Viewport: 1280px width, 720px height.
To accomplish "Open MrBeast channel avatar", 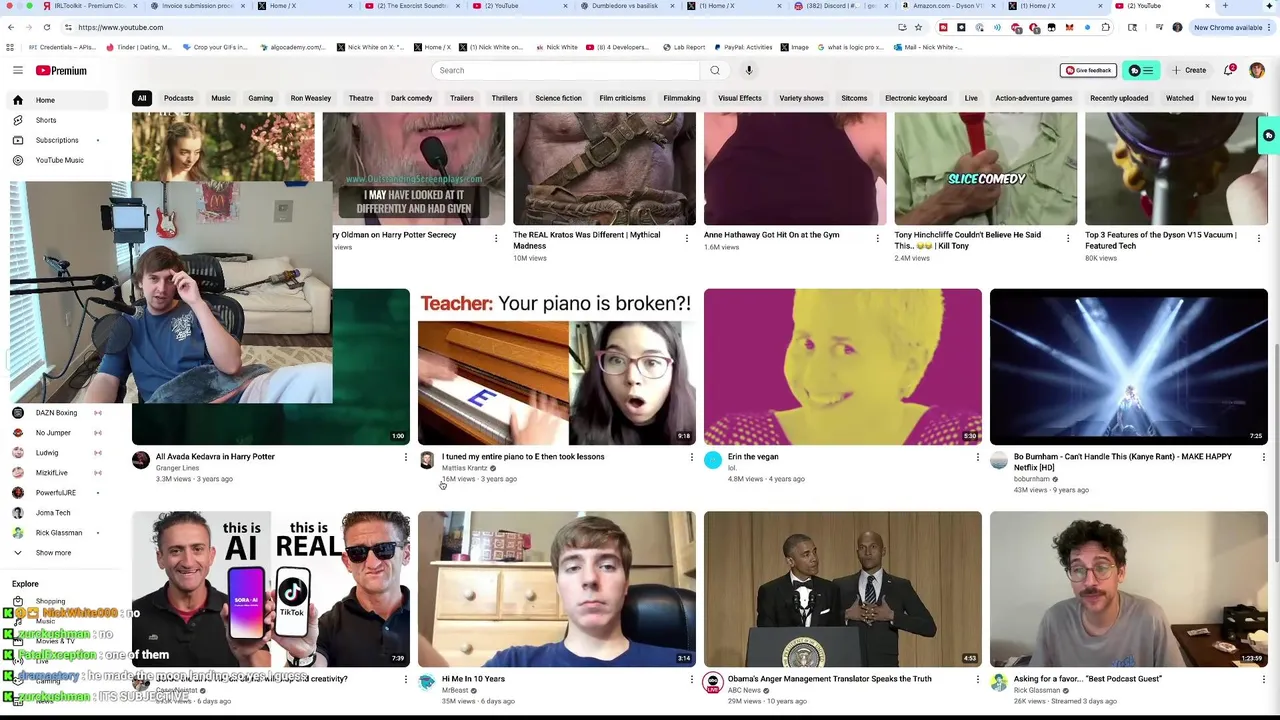I will 427,682.
